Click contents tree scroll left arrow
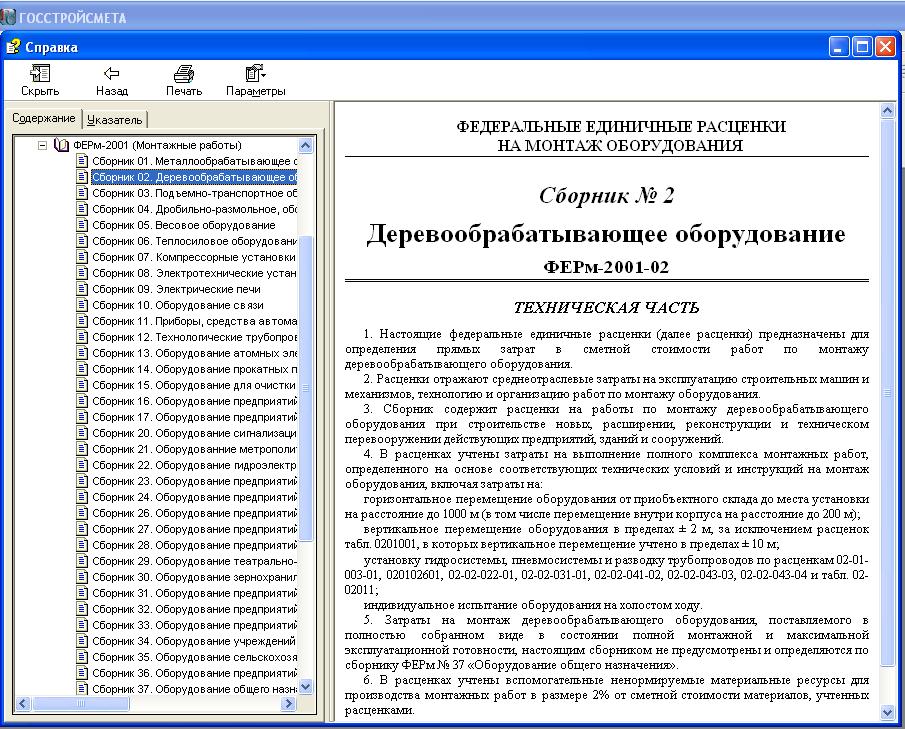Image resolution: width=905 pixels, height=729 pixels. coord(23,704)
